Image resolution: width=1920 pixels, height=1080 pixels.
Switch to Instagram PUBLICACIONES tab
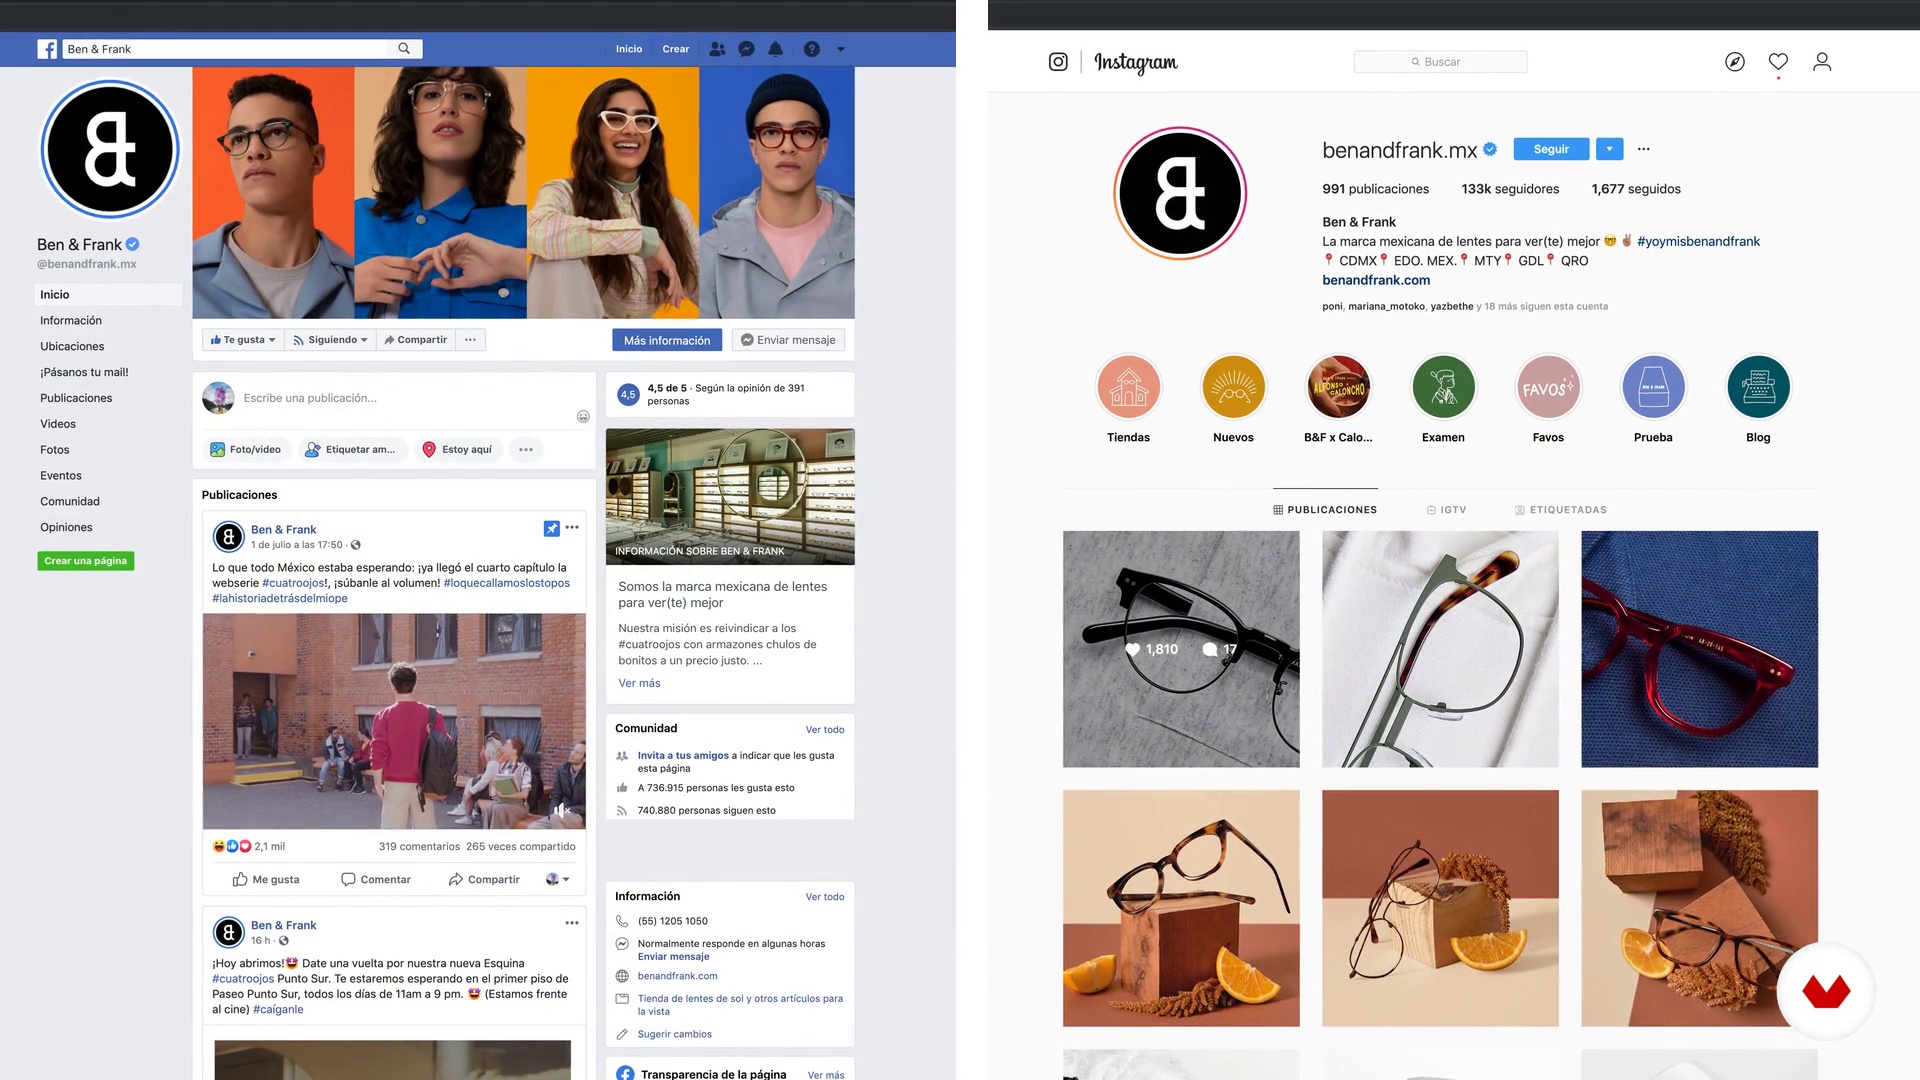coord(1325,510)
